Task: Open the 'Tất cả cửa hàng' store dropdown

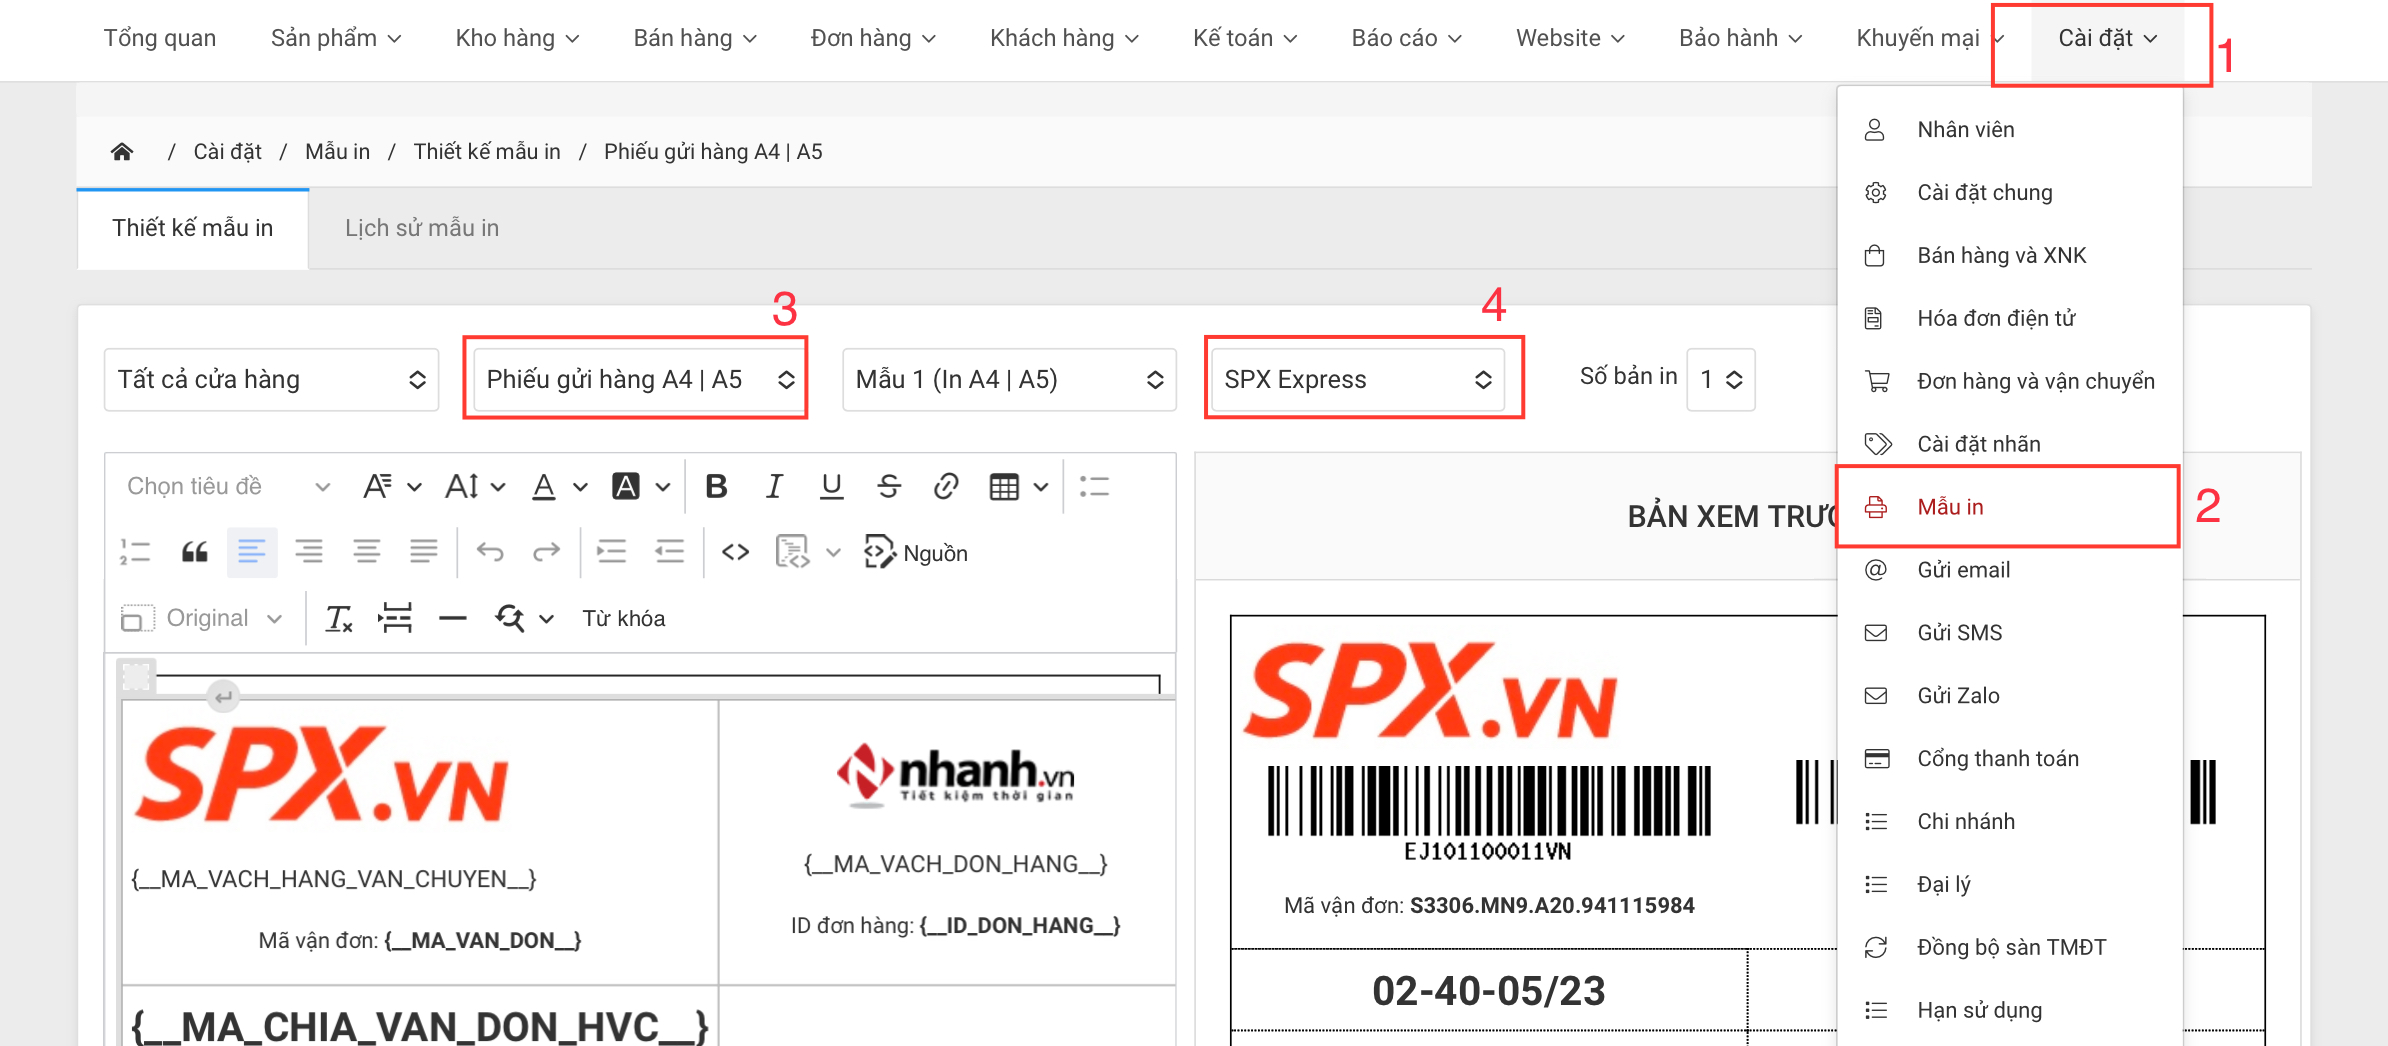Action: click(x=271, y=380)
